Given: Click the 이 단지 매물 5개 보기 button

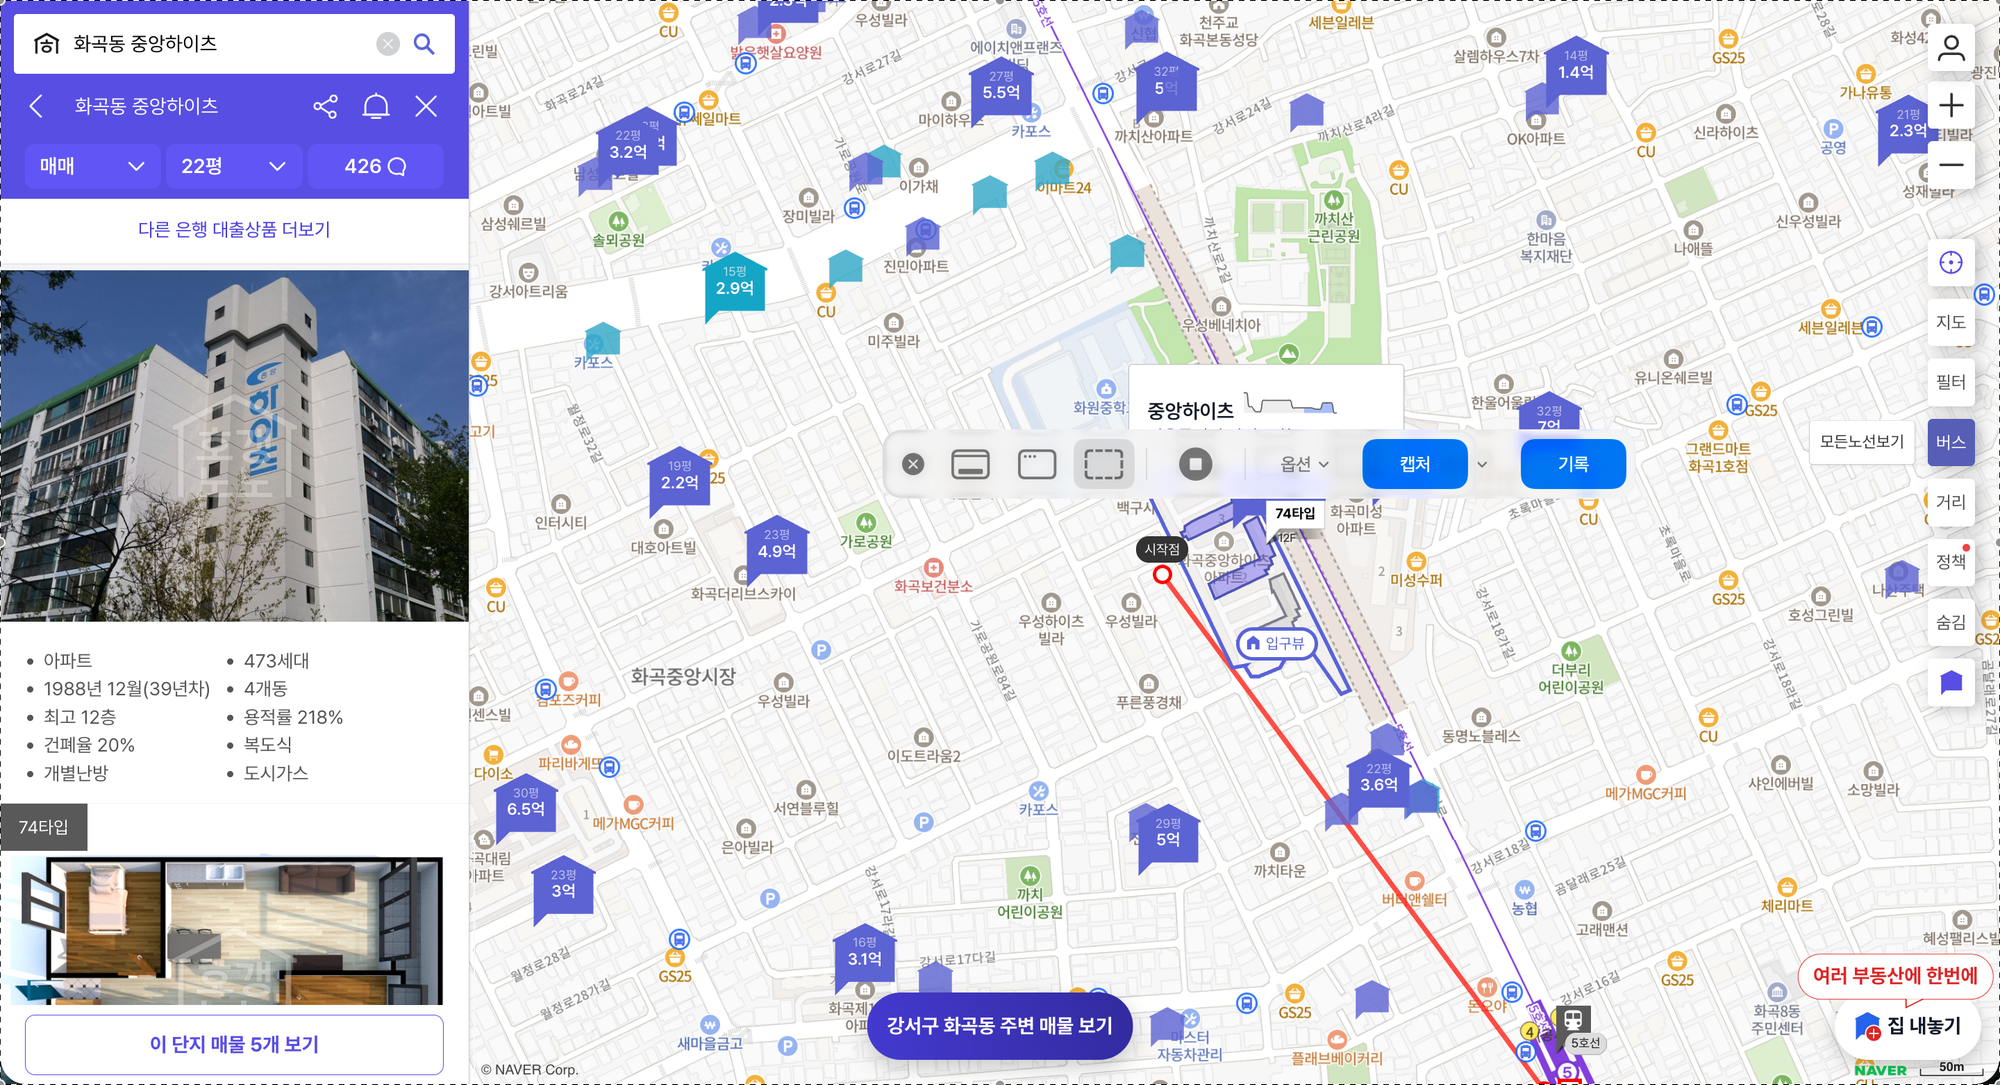Looking at the screenshot, I should point(234,1044).
